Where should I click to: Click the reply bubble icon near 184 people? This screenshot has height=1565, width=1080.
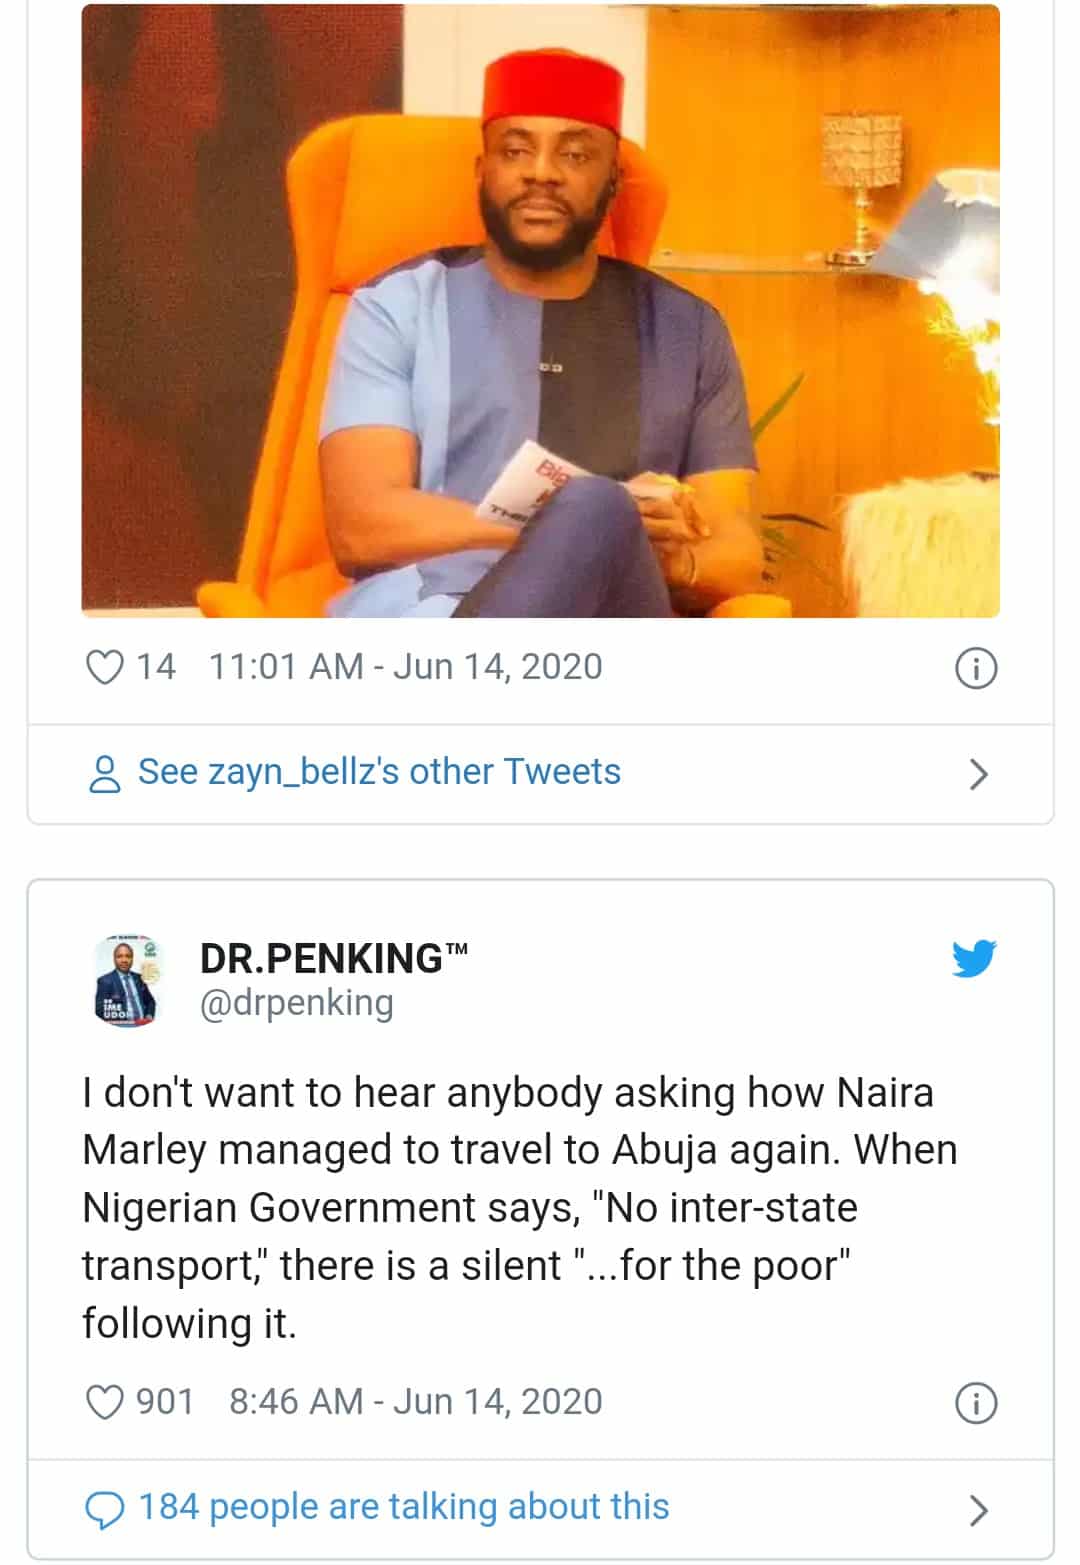coord(105,1509)
